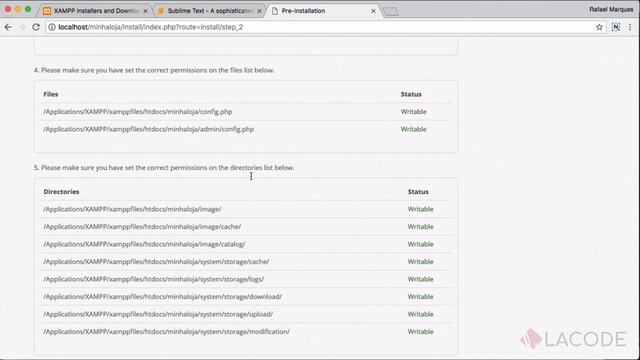The width and height of the screenshot is (640, 360).
Task: Click Writable status for storage/cache/ directory
Action: tap(420, 262)
